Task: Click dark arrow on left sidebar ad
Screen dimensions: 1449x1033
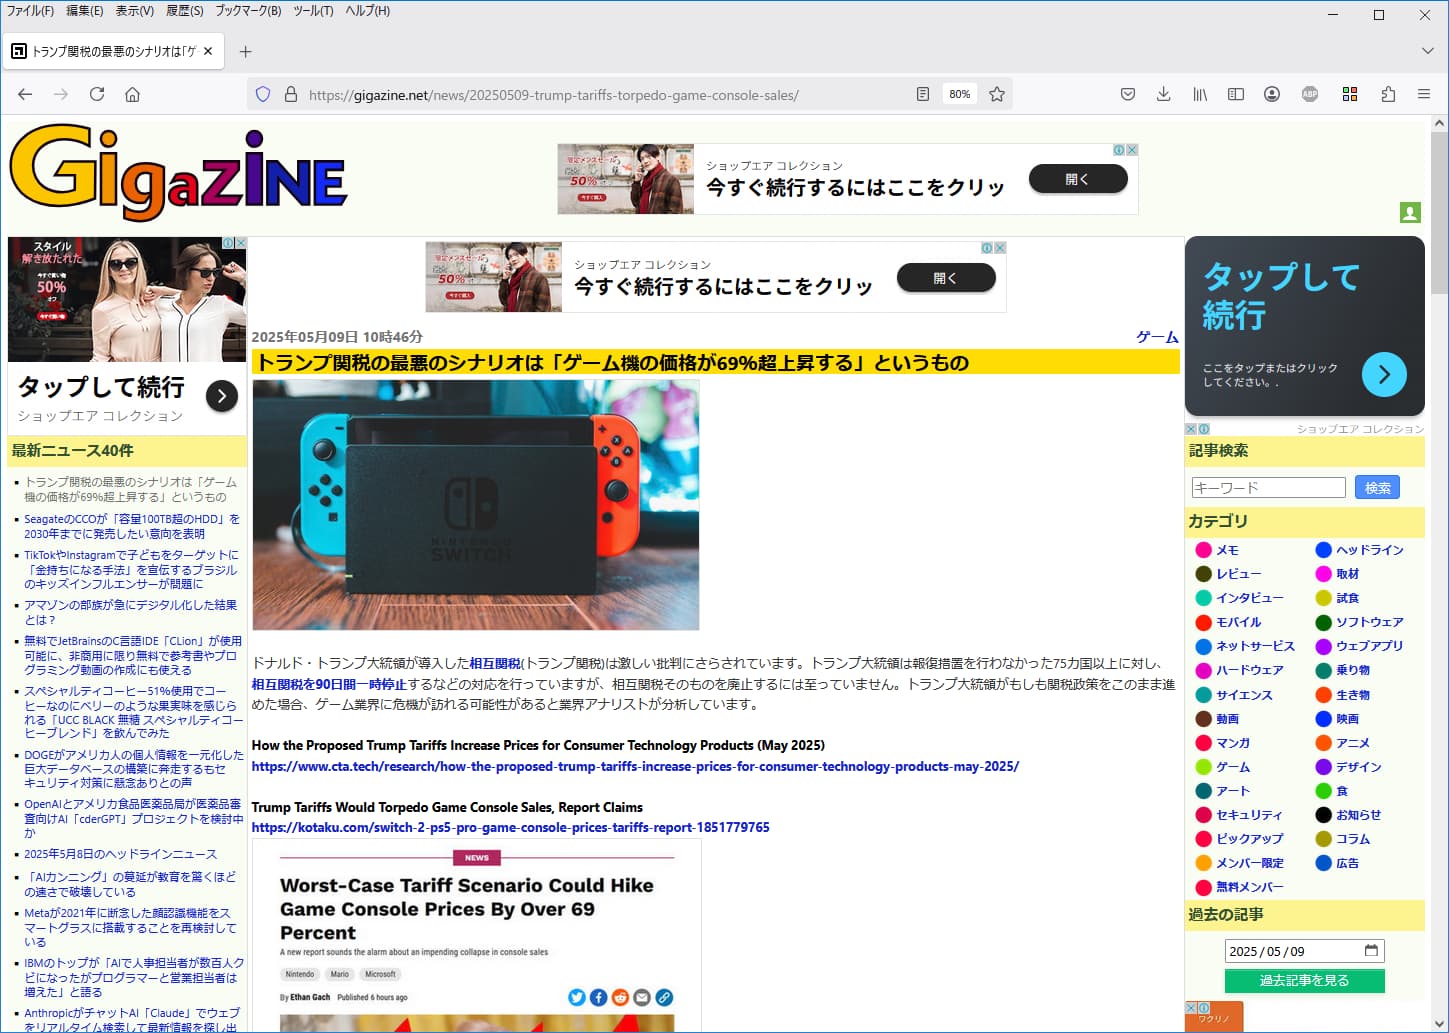Action: pos(222,396)
